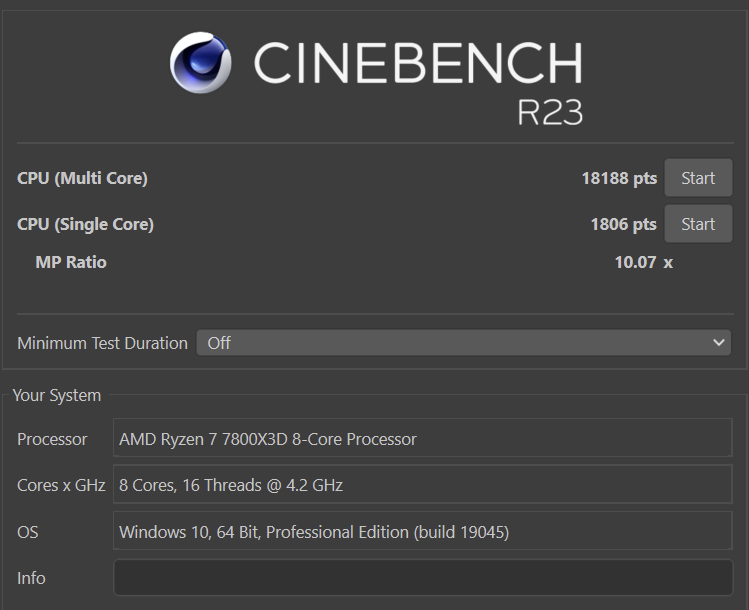Select the Cores x GHz field
Viewport: 749px width, 610px height.
pyautogui.click(x=423, y=484)
